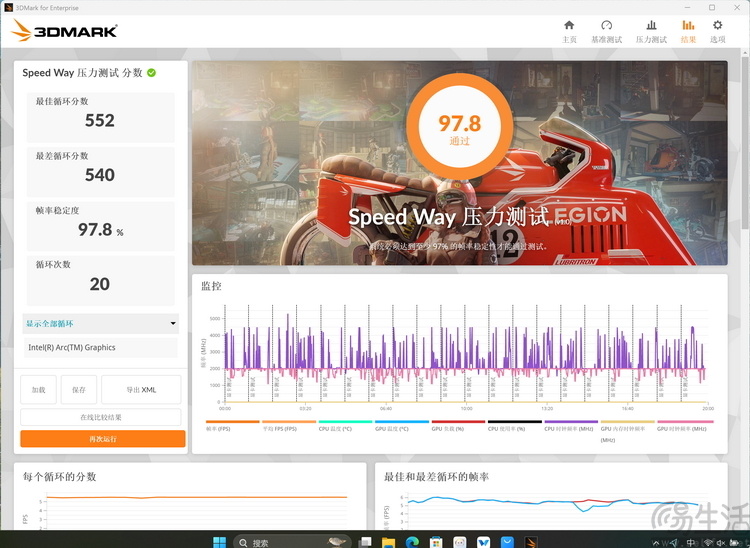Open the 压力测试 stress test icon
Image resolution: width=750 pixels, height=548 pixels.
[651, 25]
